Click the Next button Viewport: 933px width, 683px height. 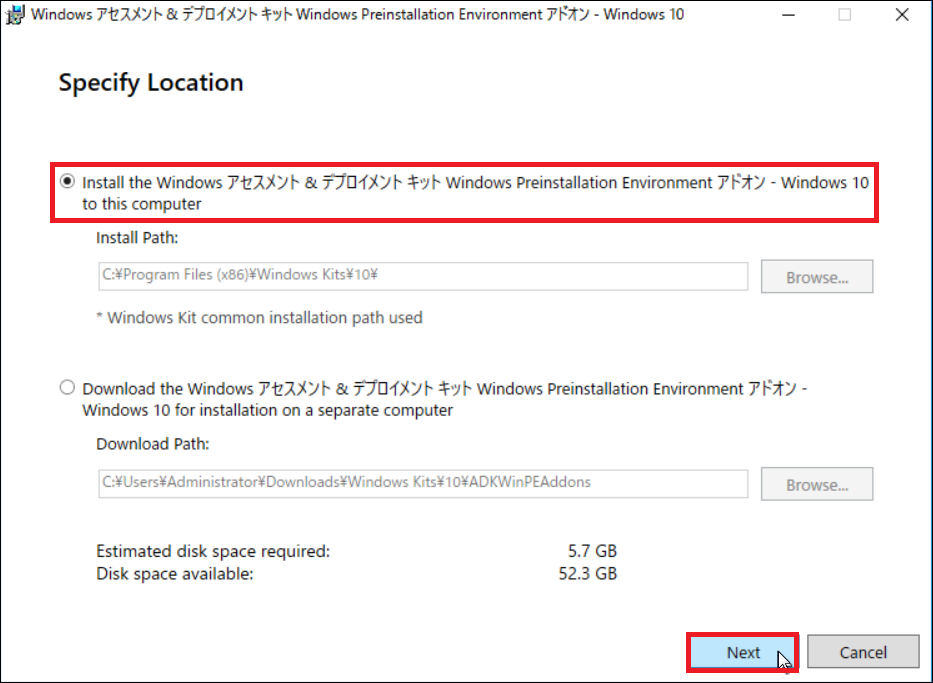point(743,652)
